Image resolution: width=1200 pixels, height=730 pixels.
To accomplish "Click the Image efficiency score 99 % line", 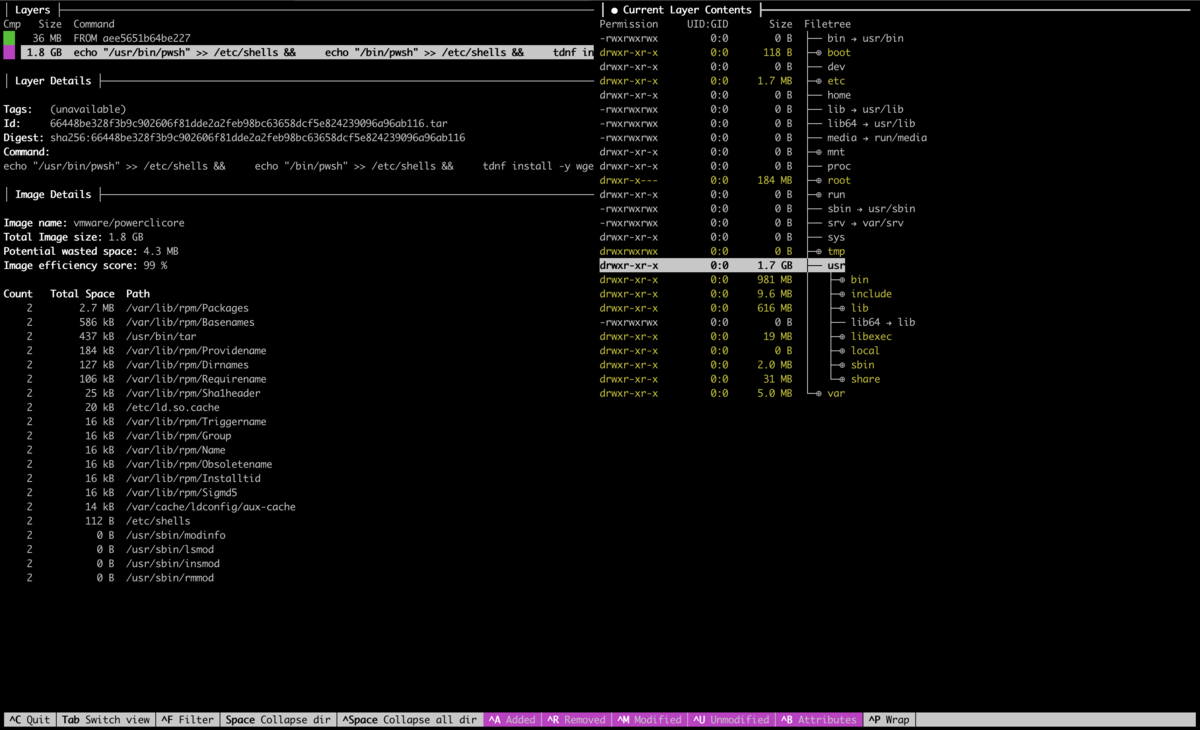I will (85, 266).
